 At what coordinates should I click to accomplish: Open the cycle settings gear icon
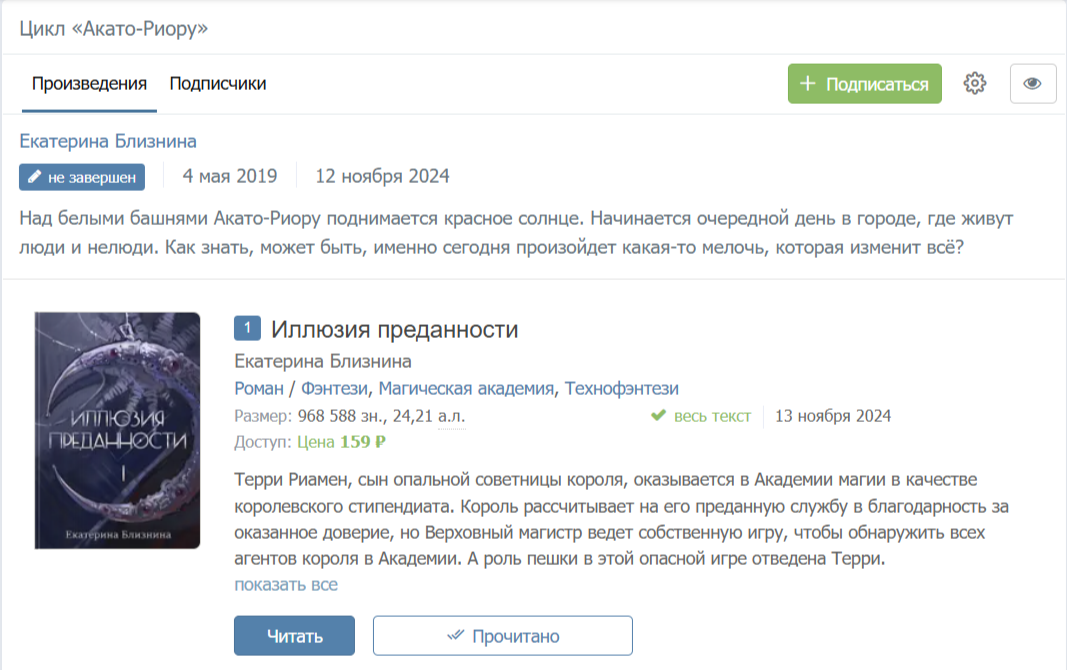pos(975,84)
